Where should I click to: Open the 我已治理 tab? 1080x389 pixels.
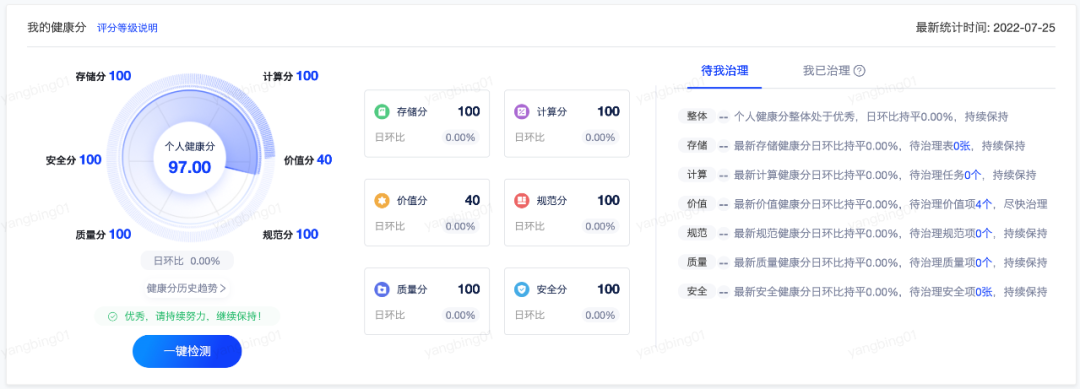tap(827, 71)
